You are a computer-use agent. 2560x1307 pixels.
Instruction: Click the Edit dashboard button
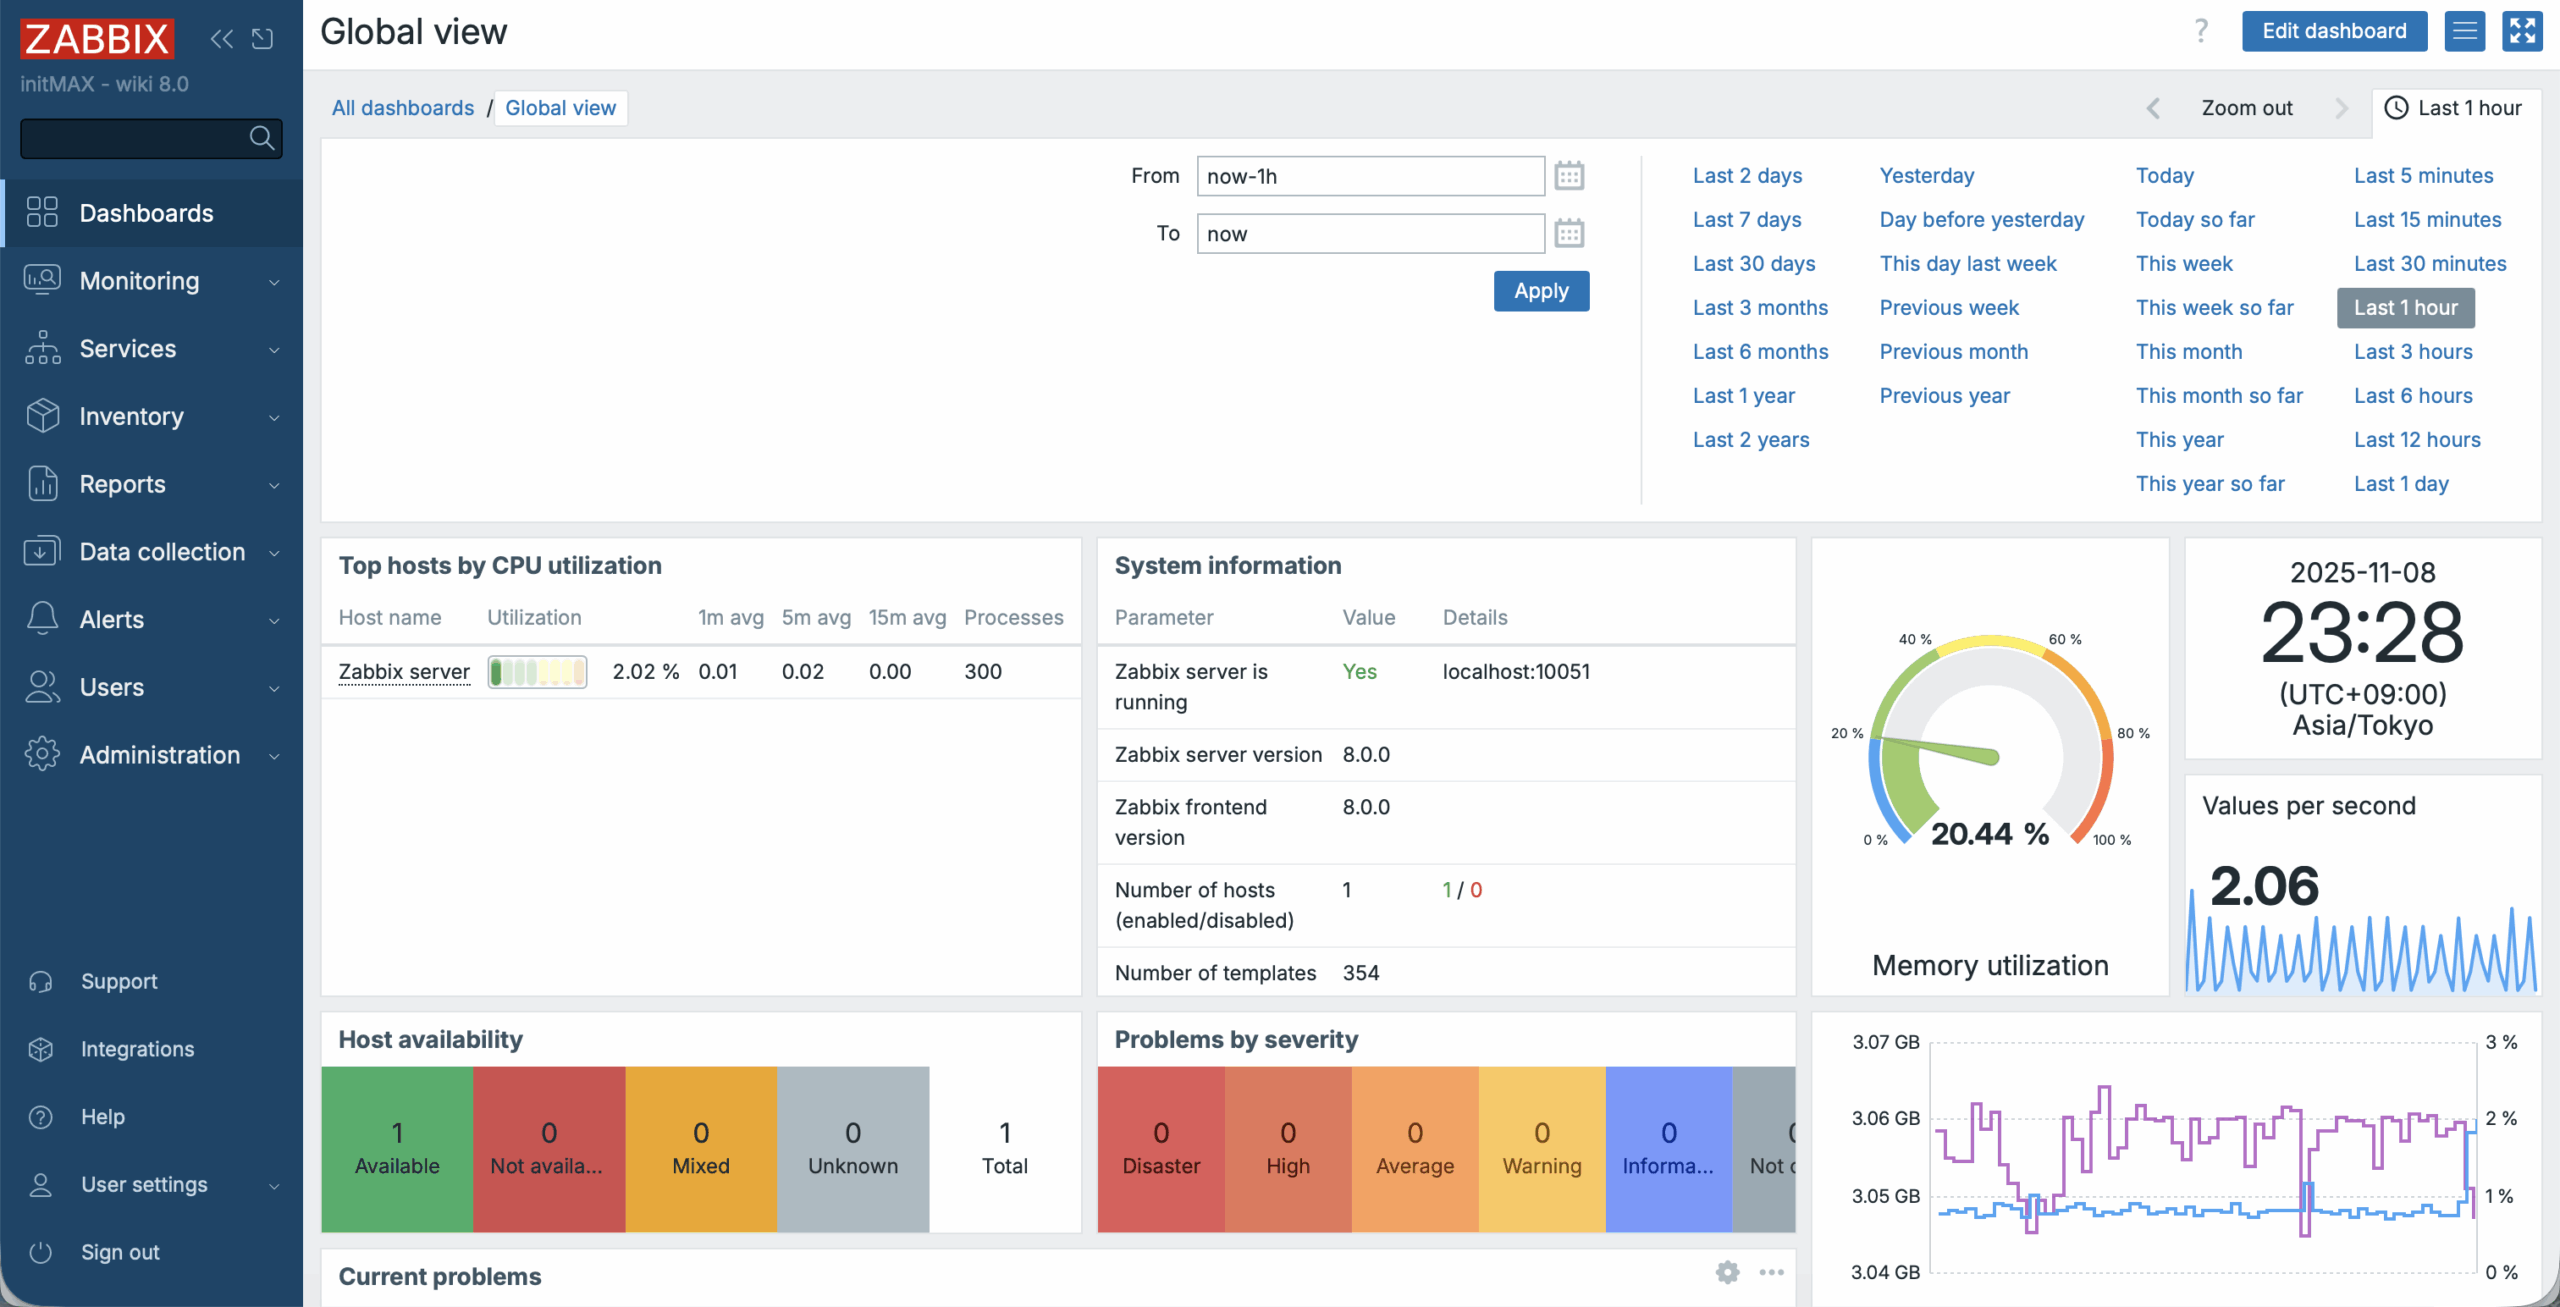pyautogui.click(x=2333, y=31)
